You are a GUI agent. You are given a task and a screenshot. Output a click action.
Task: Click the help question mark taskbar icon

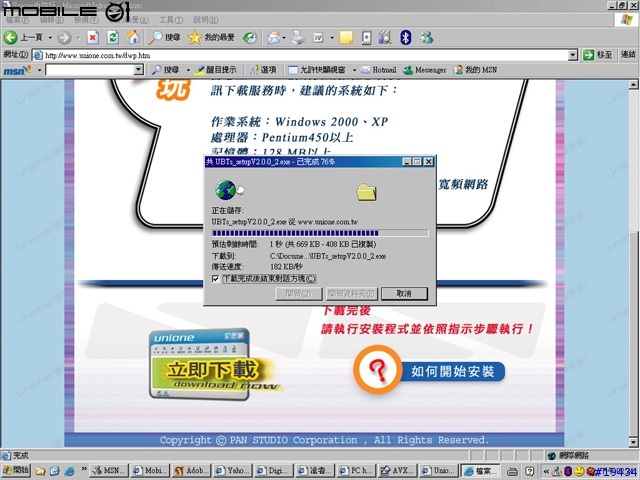pyautogui.click(x=529, y=471)
